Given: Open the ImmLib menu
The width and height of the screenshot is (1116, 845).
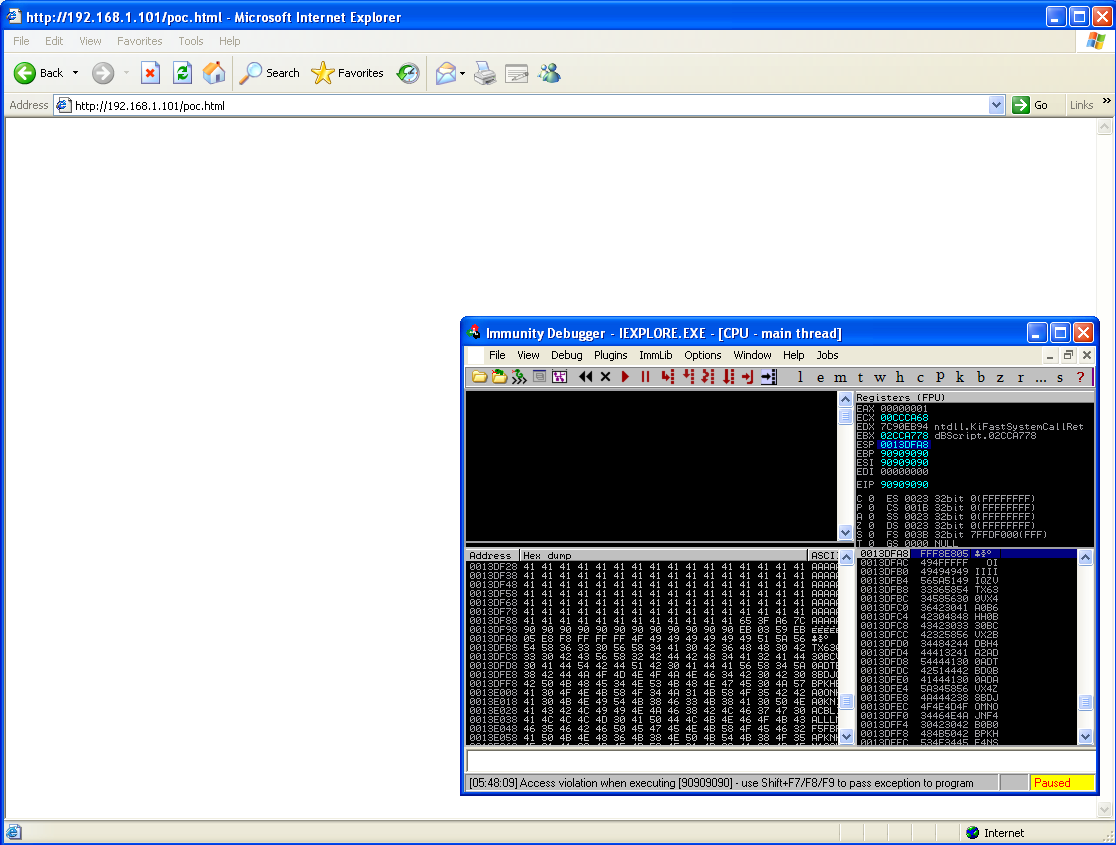Looking at the screenshot, I should [x=656, y=355].
